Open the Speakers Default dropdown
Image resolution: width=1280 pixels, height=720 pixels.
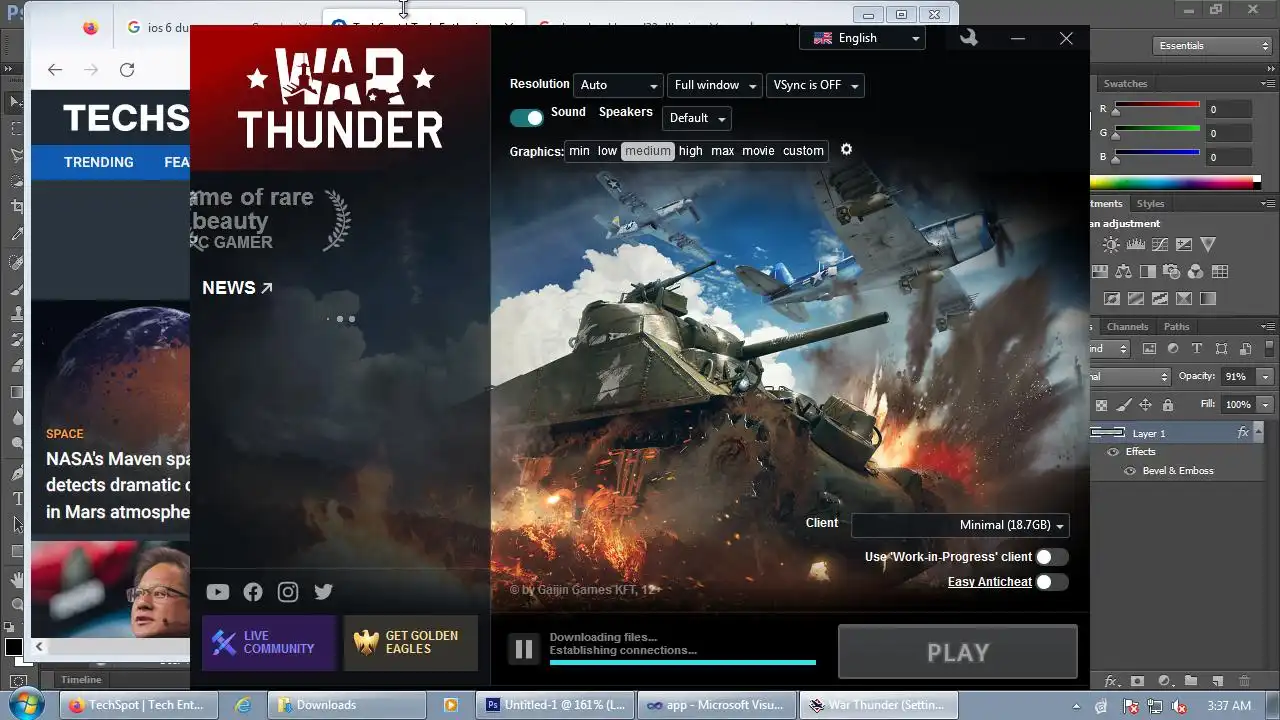click(x=697, y=118)
